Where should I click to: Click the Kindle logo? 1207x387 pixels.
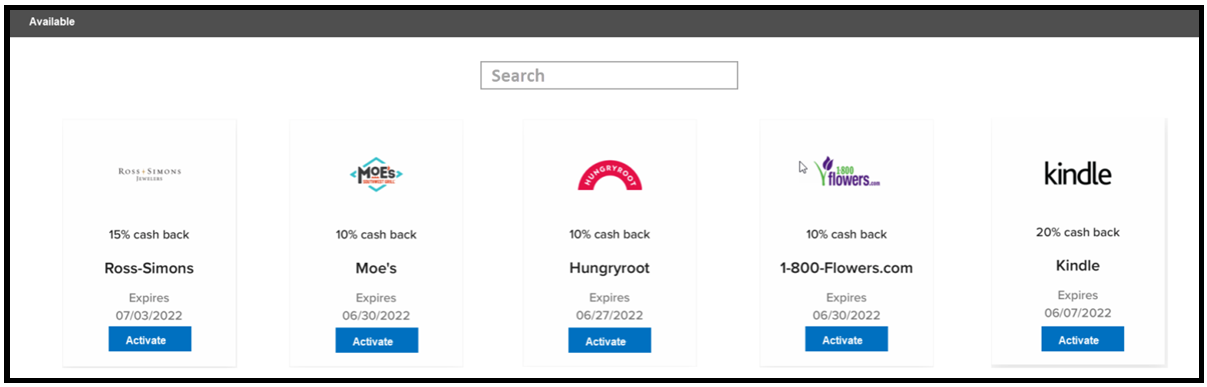pyautogui.click(x=1078, y=173)
